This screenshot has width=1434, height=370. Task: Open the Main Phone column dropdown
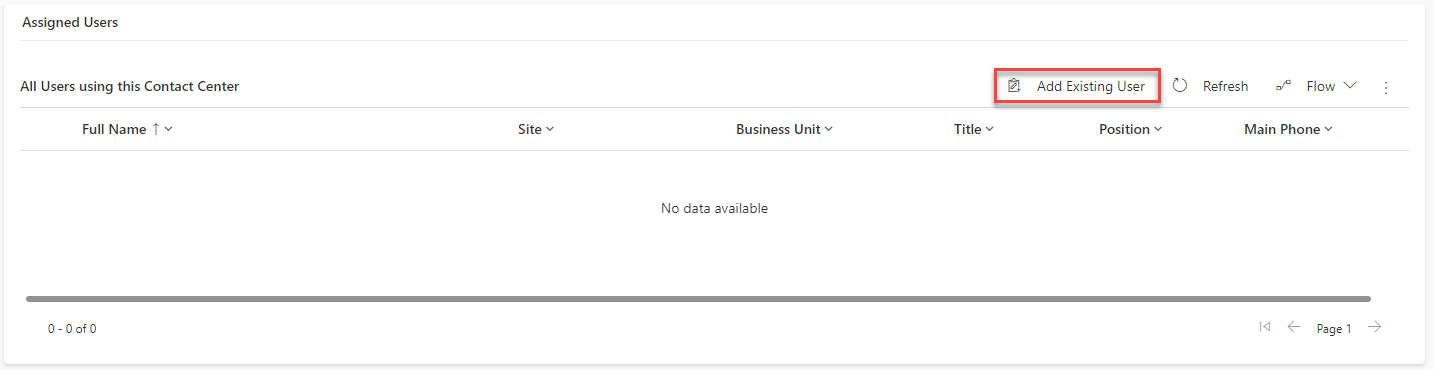click(1329, 129)
